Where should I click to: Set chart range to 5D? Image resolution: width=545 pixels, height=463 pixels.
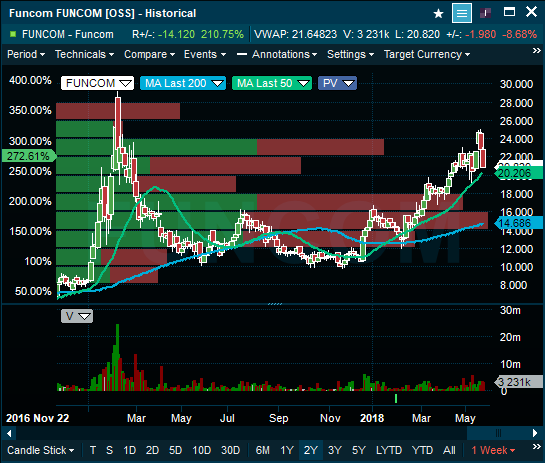[176, 450]
